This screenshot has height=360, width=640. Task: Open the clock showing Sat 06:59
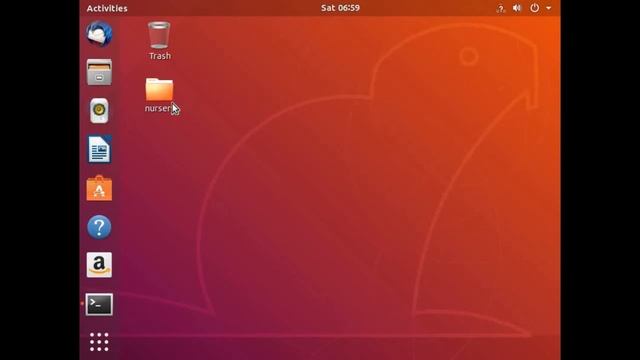tap(340, 8)
